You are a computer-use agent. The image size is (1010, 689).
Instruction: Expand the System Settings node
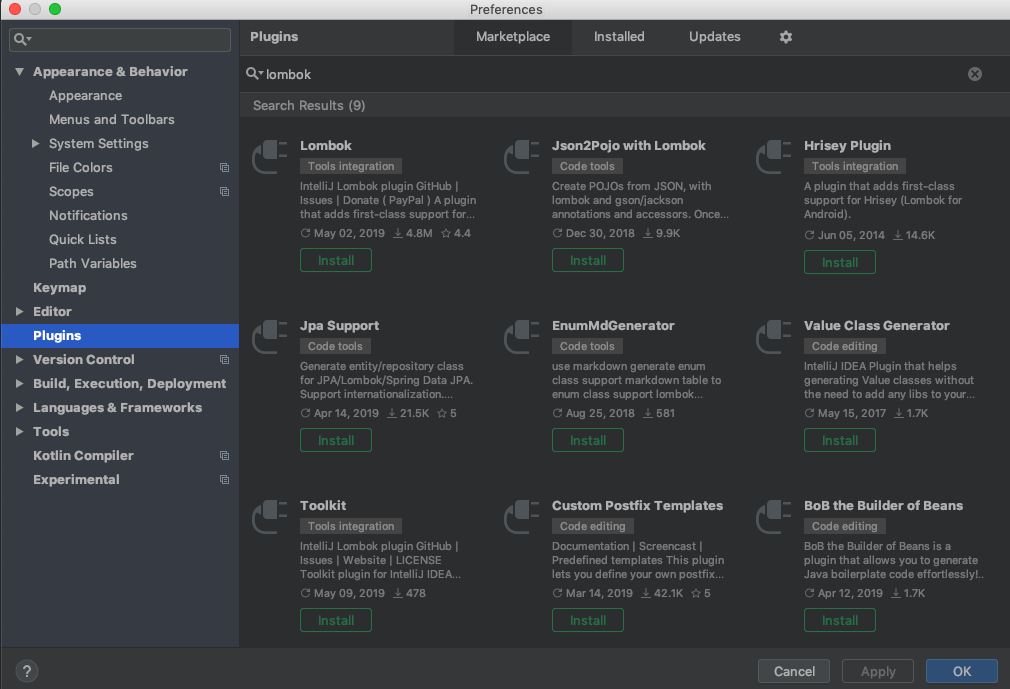tap(35, 144)
